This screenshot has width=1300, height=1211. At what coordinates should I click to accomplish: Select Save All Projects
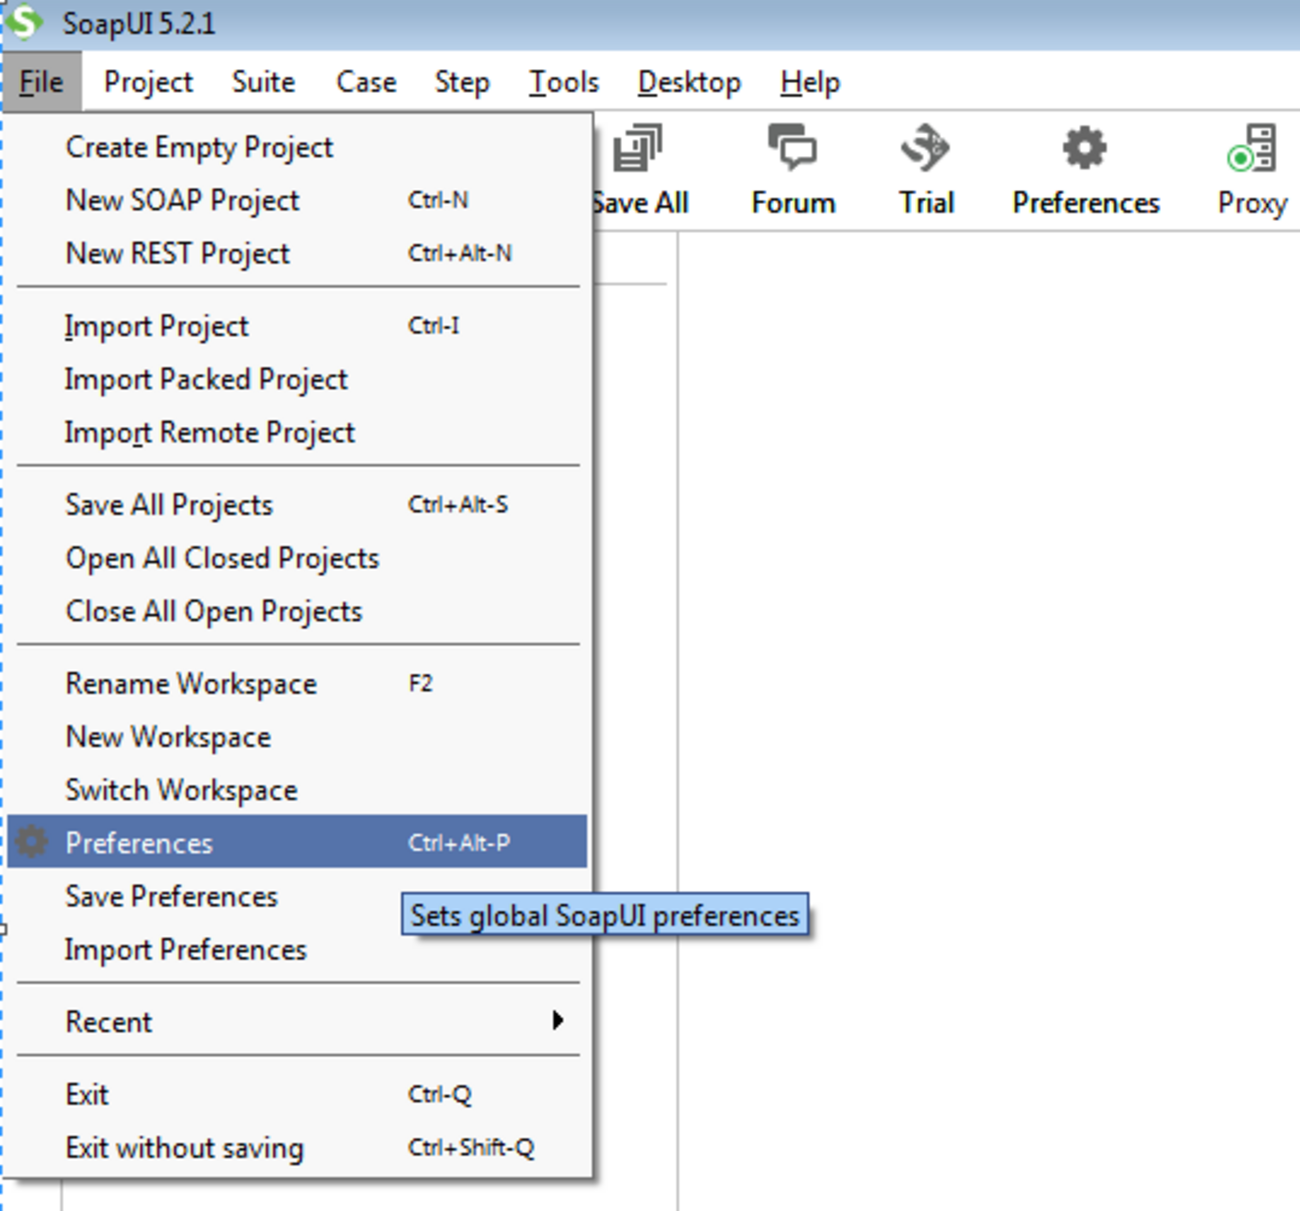tap(298, 505)
